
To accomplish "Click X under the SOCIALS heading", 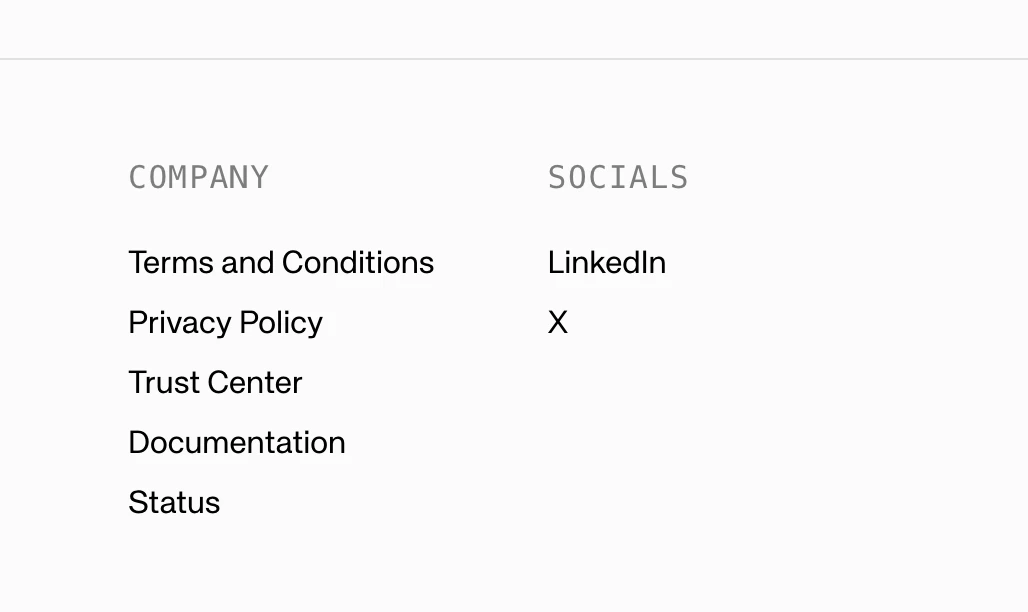I will click(558, 322).
